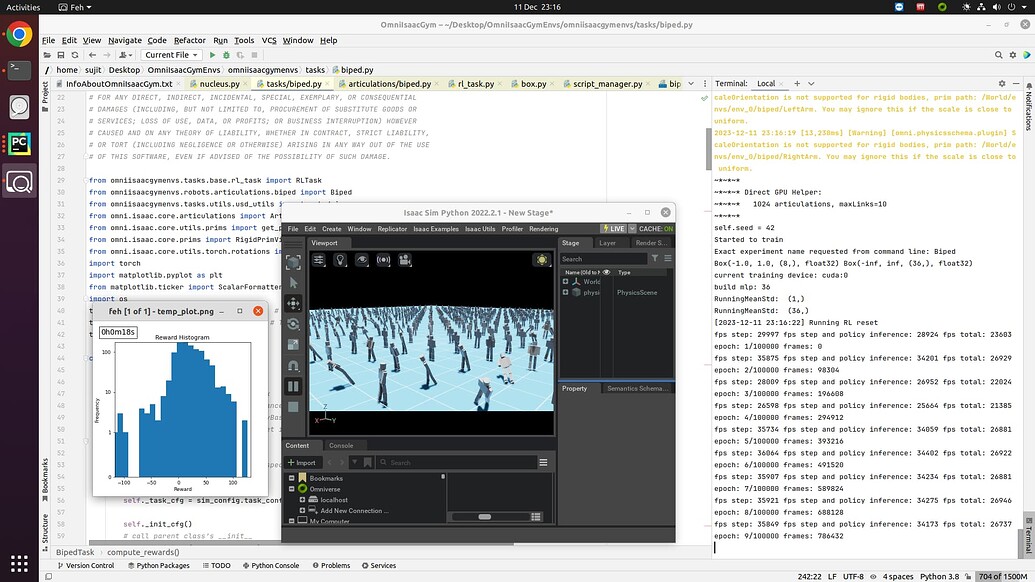Screen dimensions: 1035x582
Task: Open the Python Console from PyCharm's status bar
Action: pos(271,565)
